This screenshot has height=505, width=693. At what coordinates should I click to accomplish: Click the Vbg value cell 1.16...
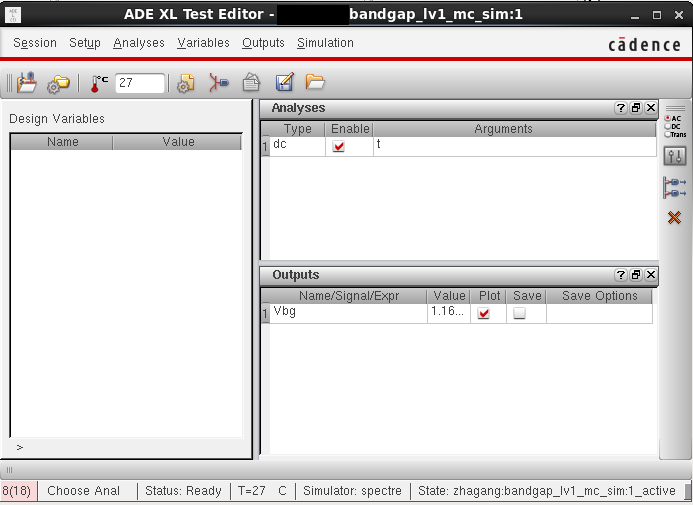[449, 313]
